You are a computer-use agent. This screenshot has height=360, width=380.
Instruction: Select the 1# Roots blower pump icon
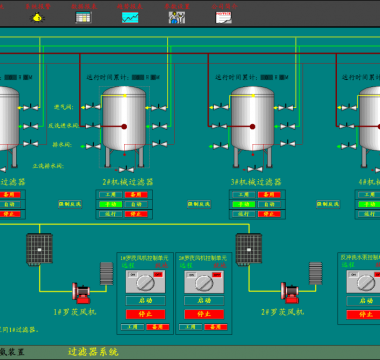(x=82, y=293)
